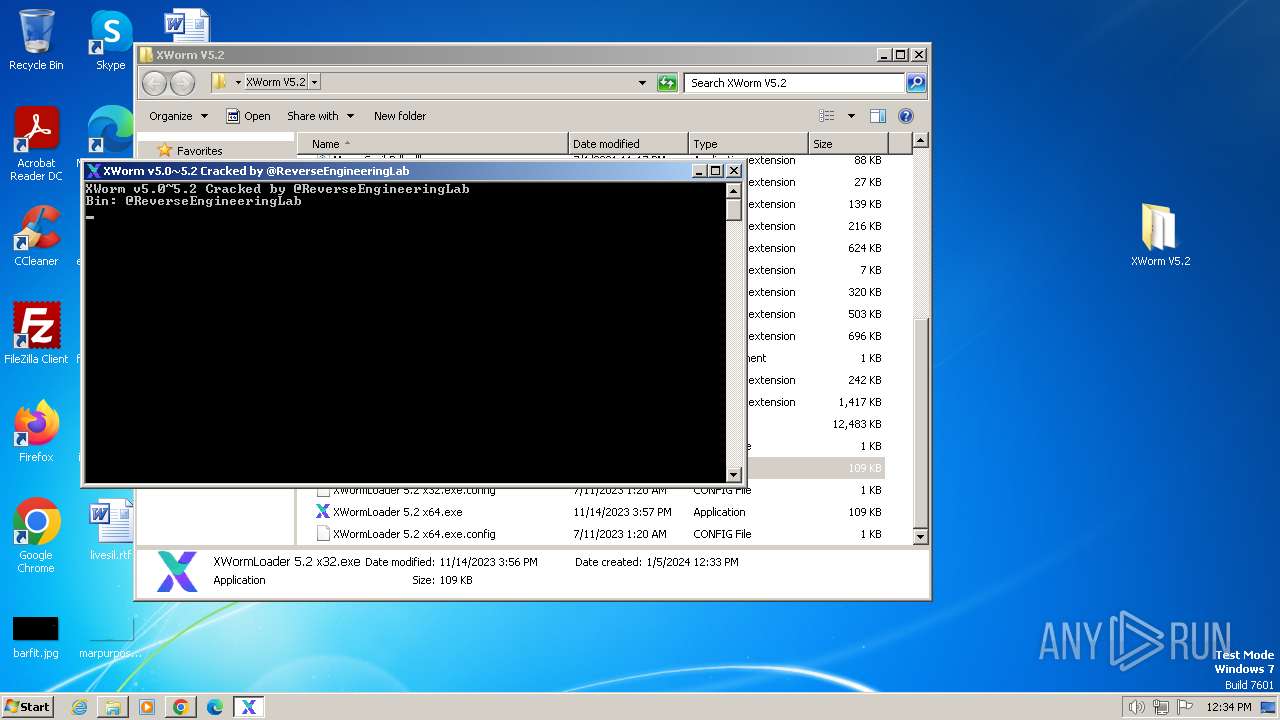Screen dimensions: 1280x720
Task: Click the Search XWorm V5.2 field
Action: 795,83
